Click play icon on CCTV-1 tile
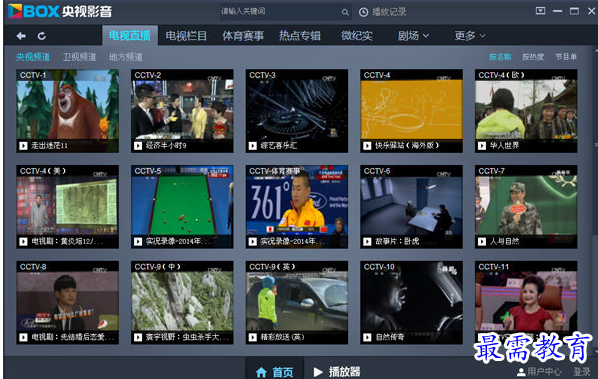The height and width of the screenshot is (379, 598). tap(23, 146)
